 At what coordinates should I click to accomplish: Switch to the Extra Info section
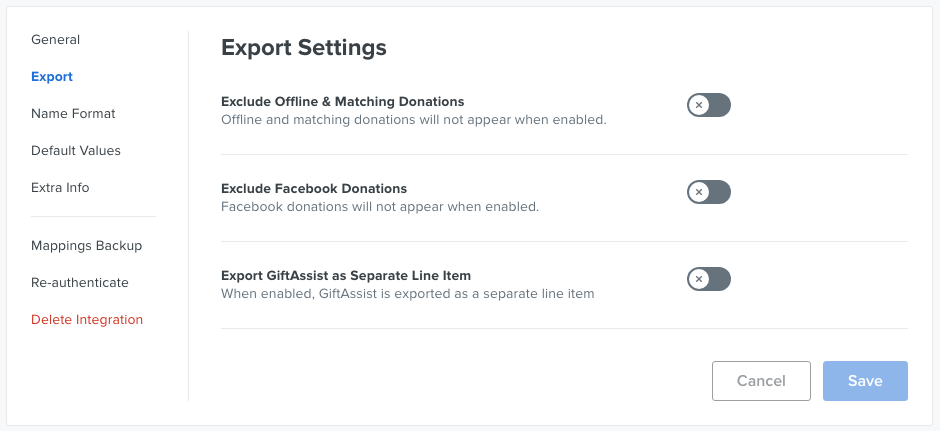pos(60,188)
